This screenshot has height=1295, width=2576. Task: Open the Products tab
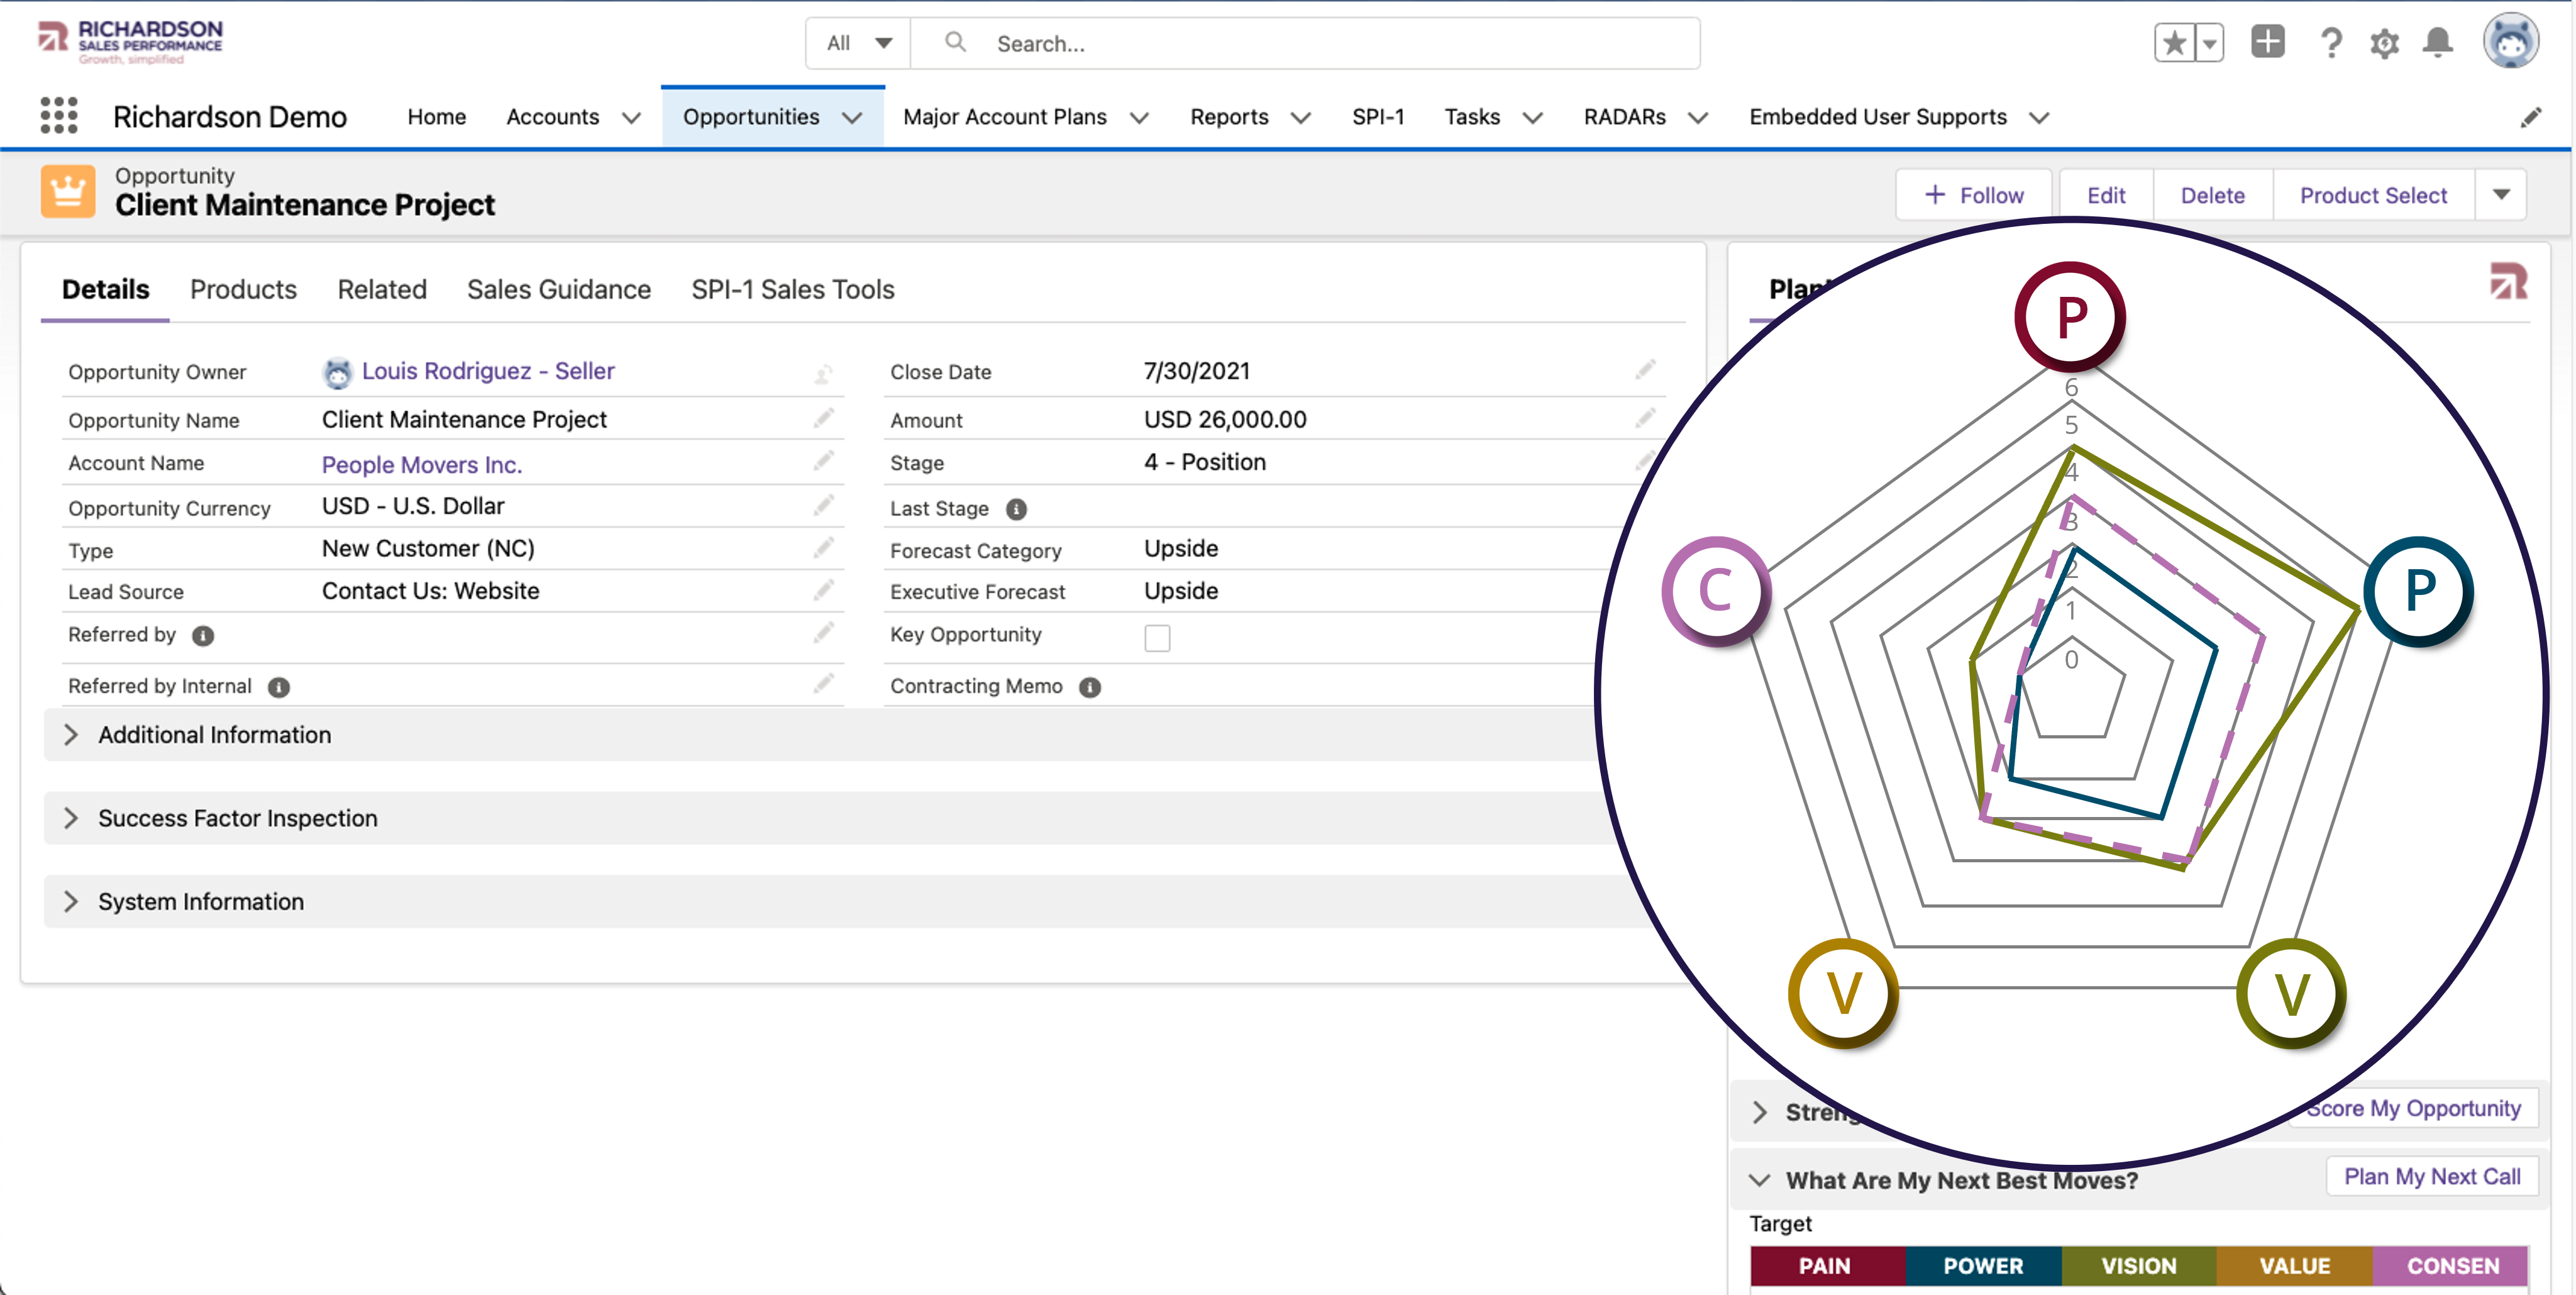click(x=243, y=289)
